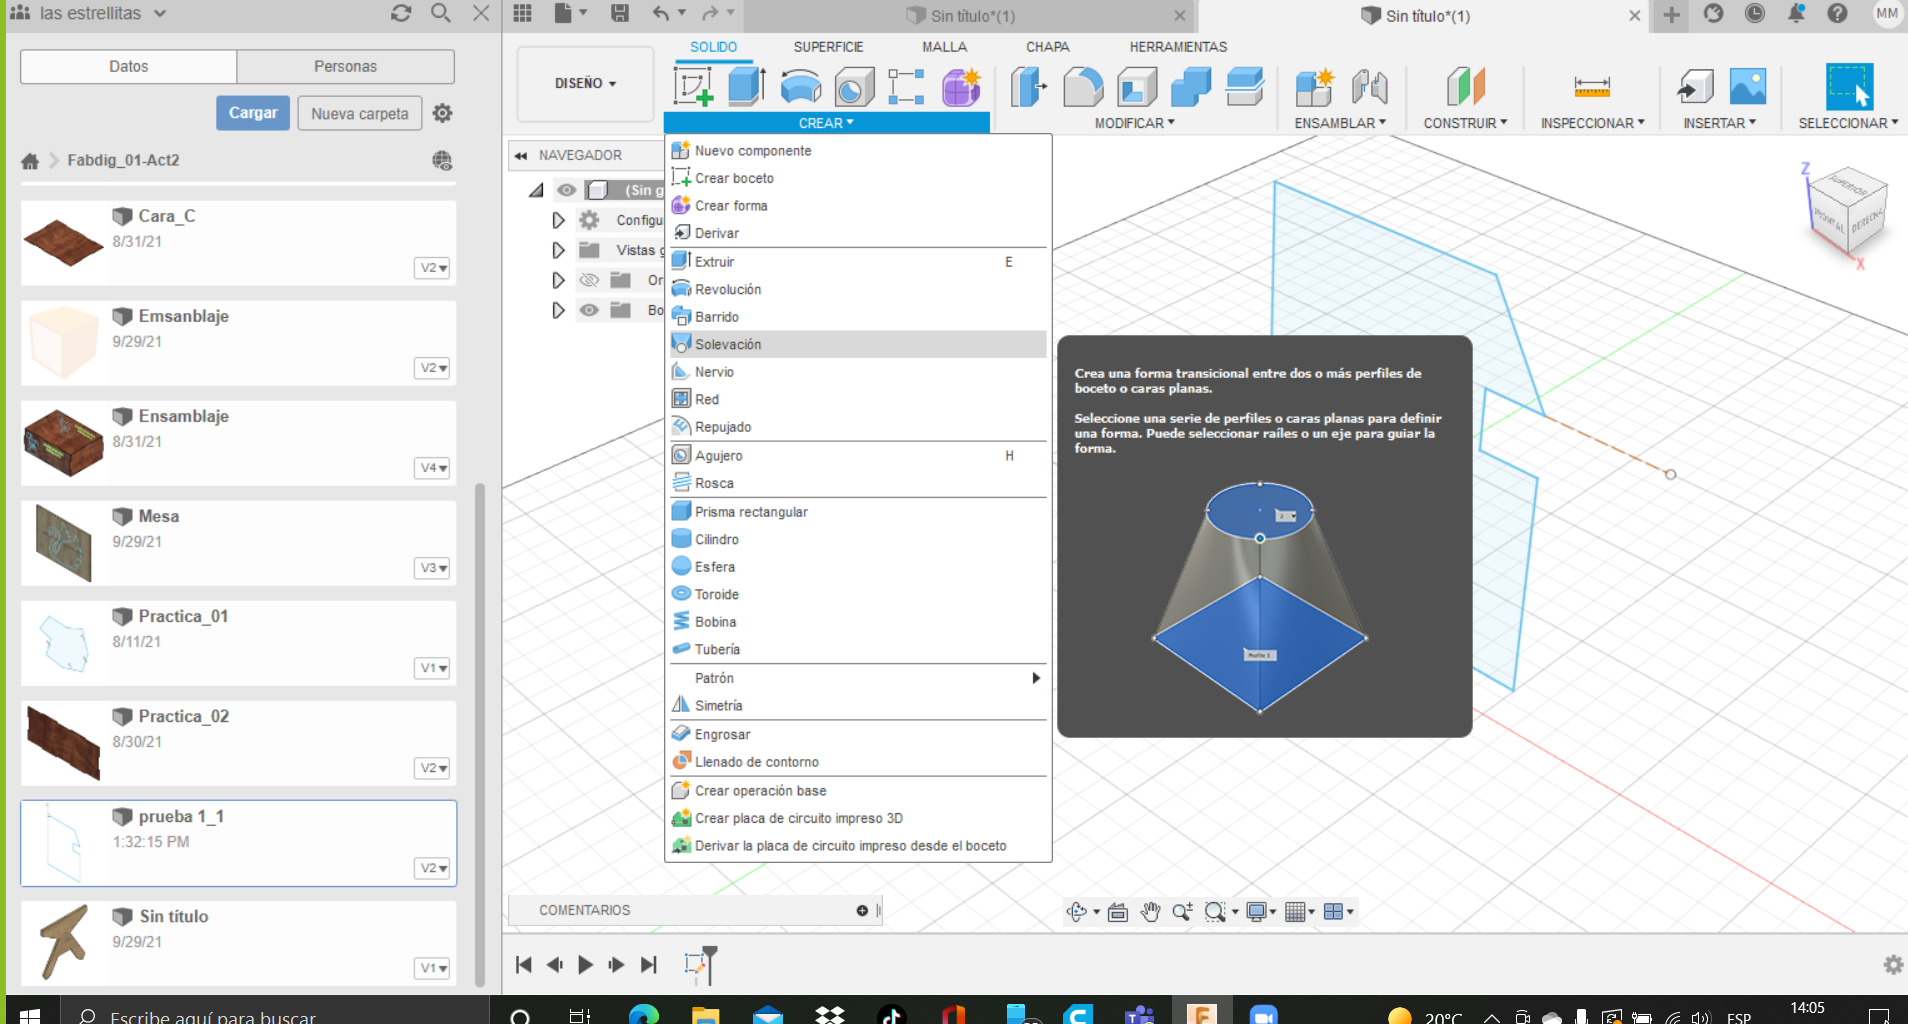Open the CONSTRUIR dropdown menu
This screenshot has height=1024, width=1908.
click(x=1465, y=123)
